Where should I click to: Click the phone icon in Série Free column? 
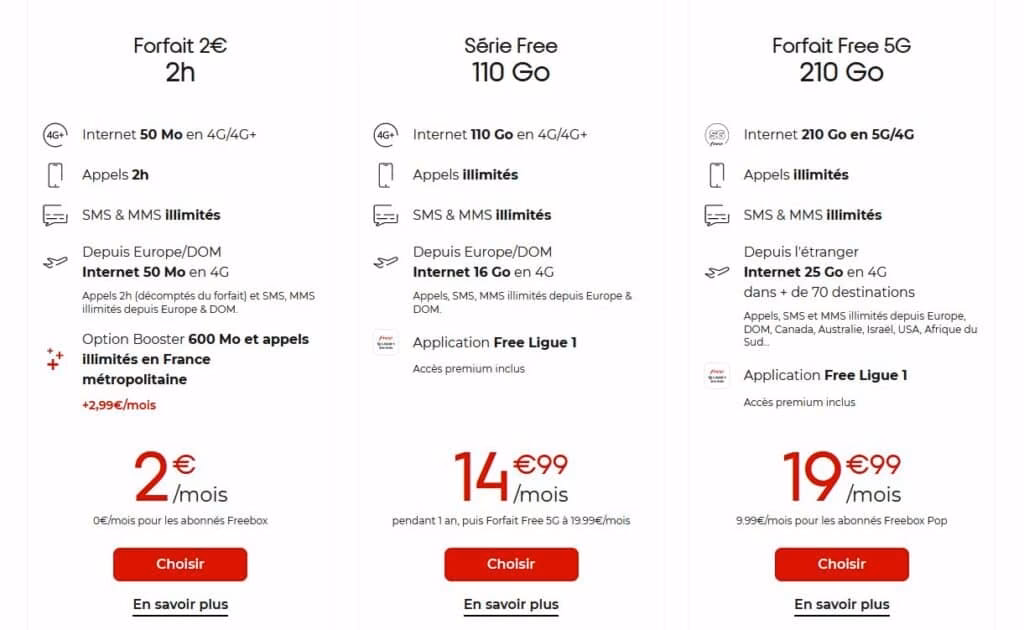pyautogui.click(x=385, y=175)
